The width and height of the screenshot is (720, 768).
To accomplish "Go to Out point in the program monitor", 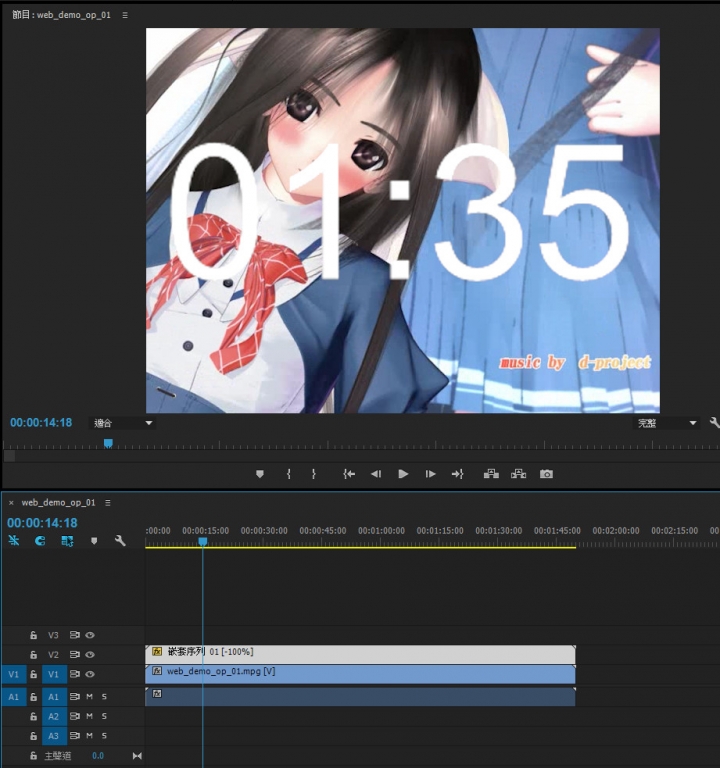I will click(x=457, y=474).
